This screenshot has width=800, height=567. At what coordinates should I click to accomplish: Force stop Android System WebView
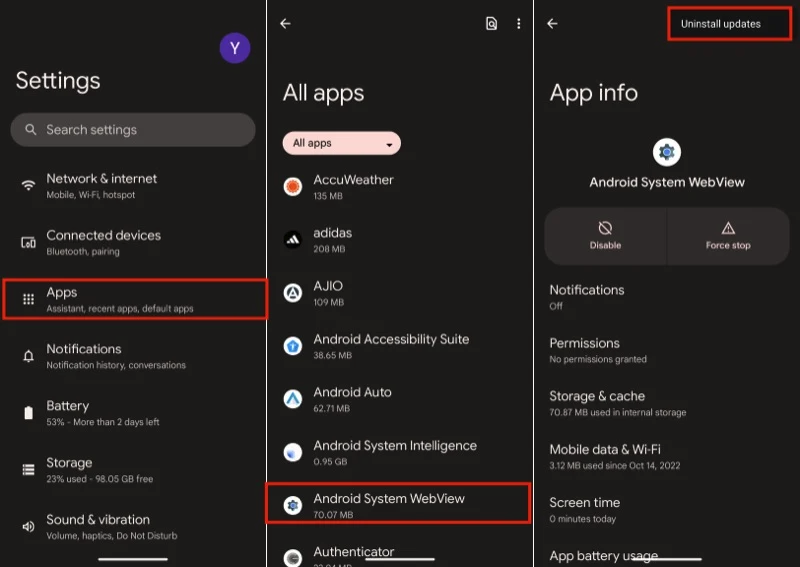tap(728, 236)
